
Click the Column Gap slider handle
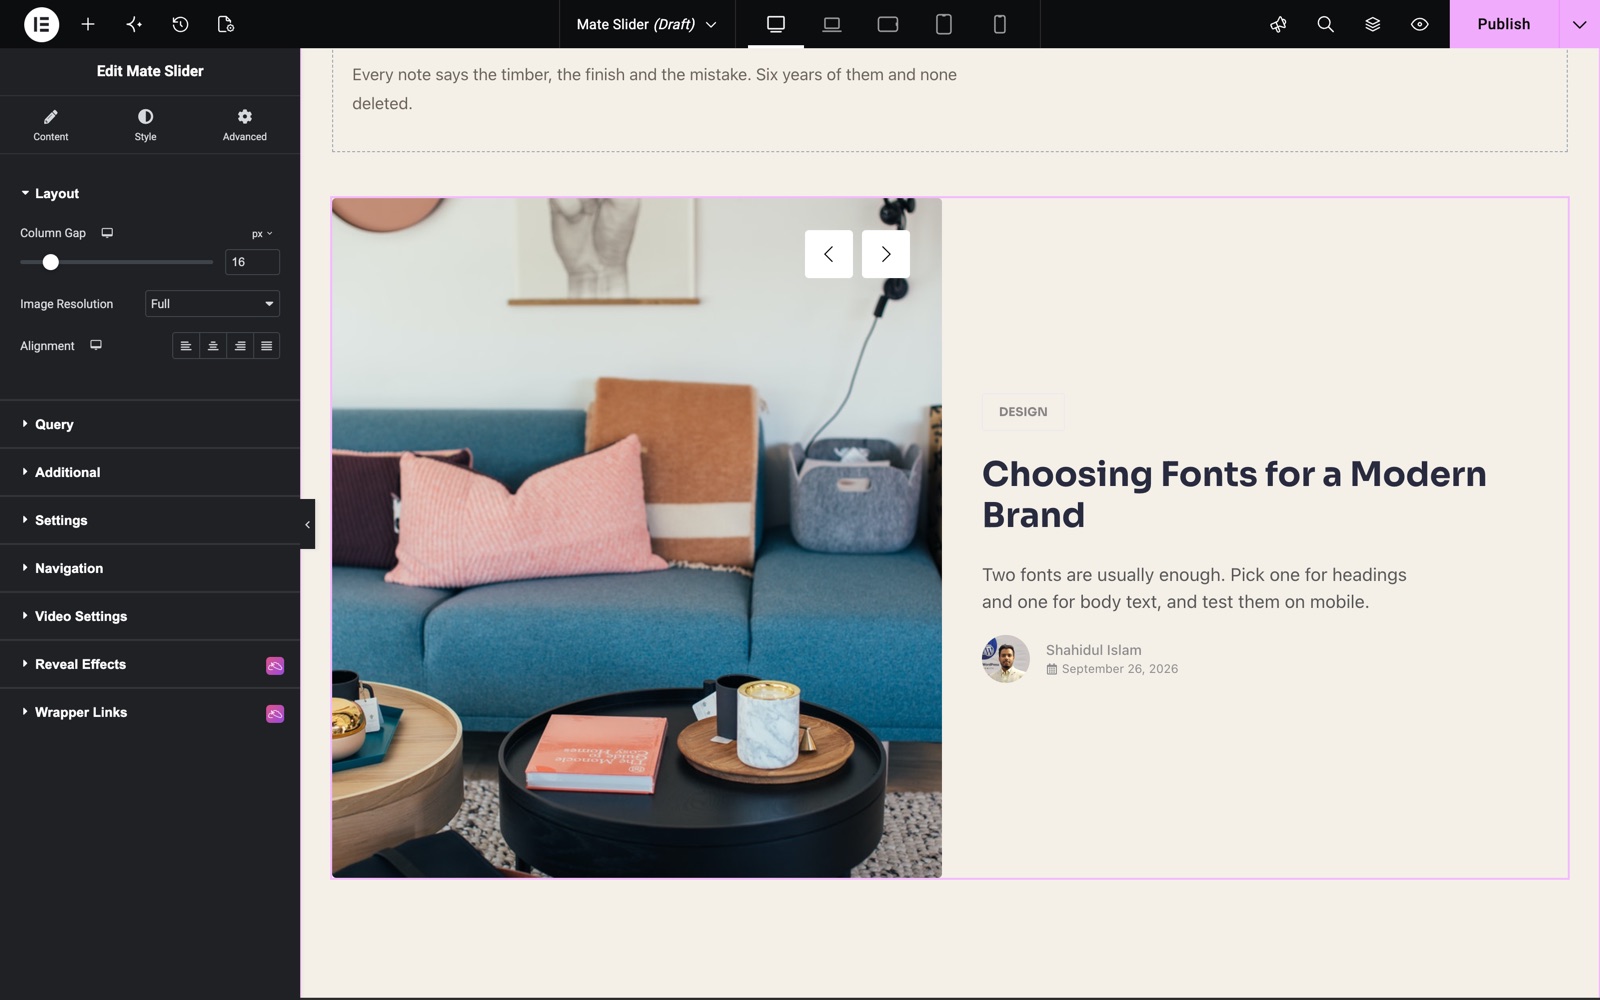click(51, 262)
